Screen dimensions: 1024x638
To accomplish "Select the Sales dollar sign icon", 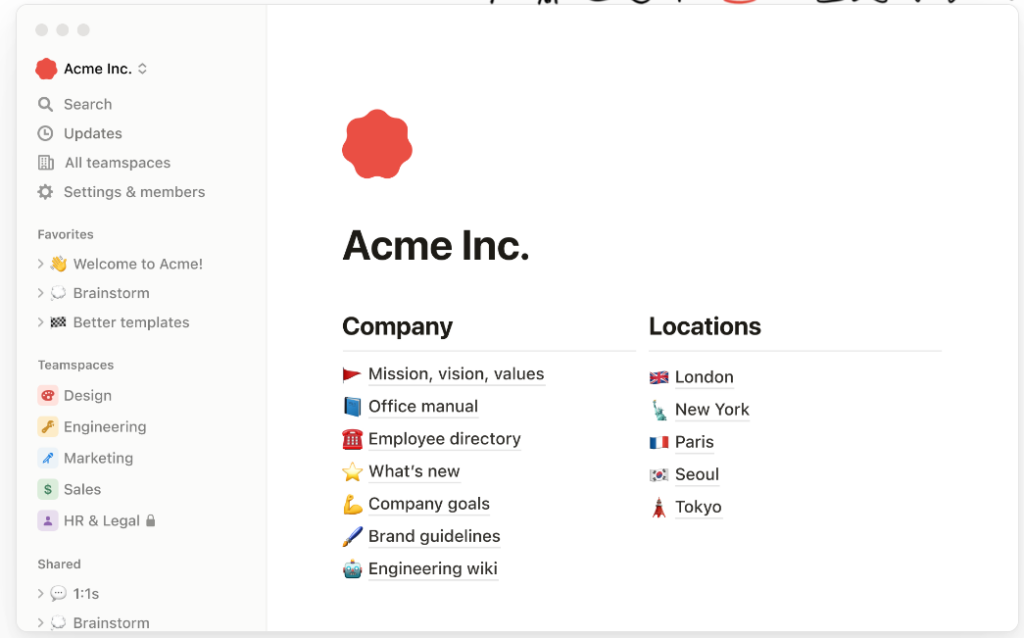I will pos(48,489).
